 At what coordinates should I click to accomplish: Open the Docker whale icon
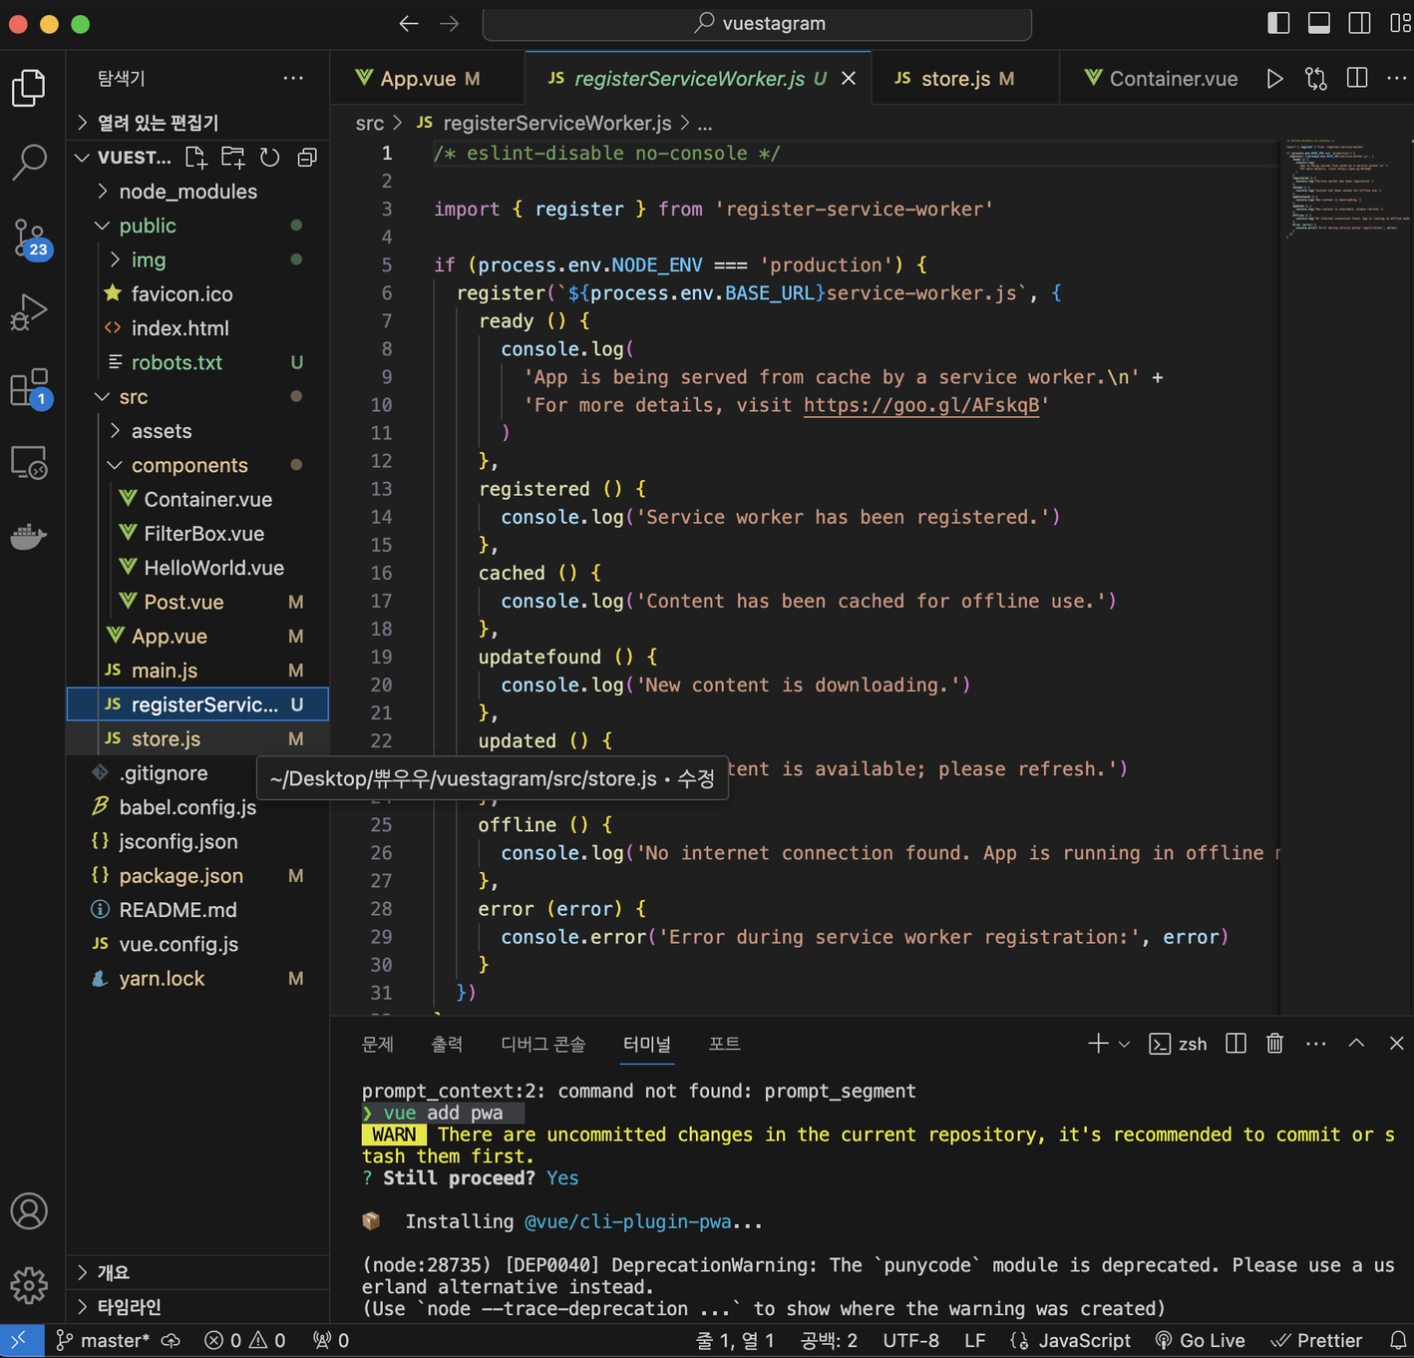coord(29,537)
